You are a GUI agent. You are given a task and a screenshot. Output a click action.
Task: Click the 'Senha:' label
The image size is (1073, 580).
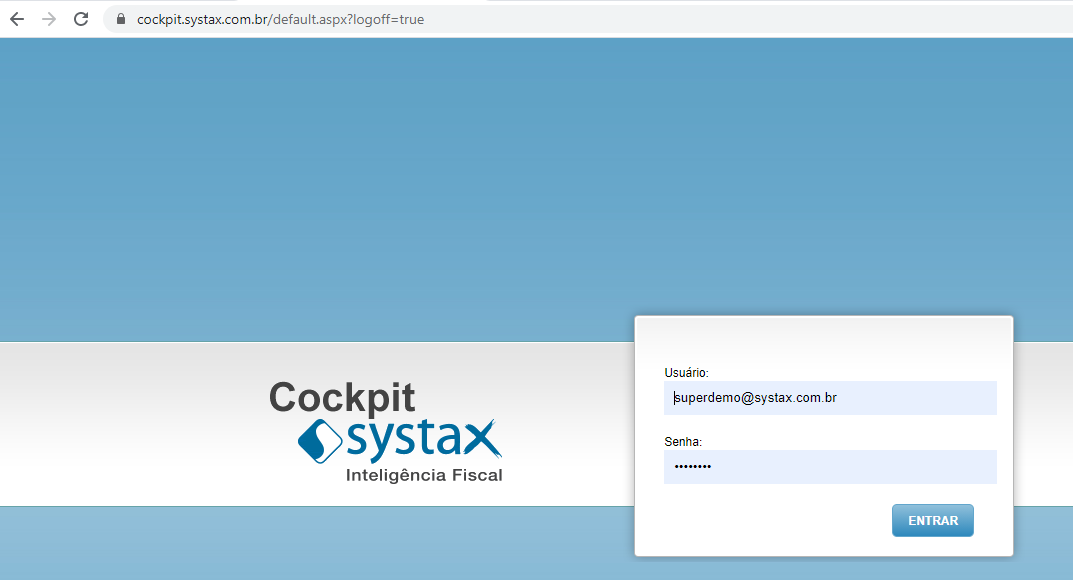pyautogui.click(x=683, y=442)
